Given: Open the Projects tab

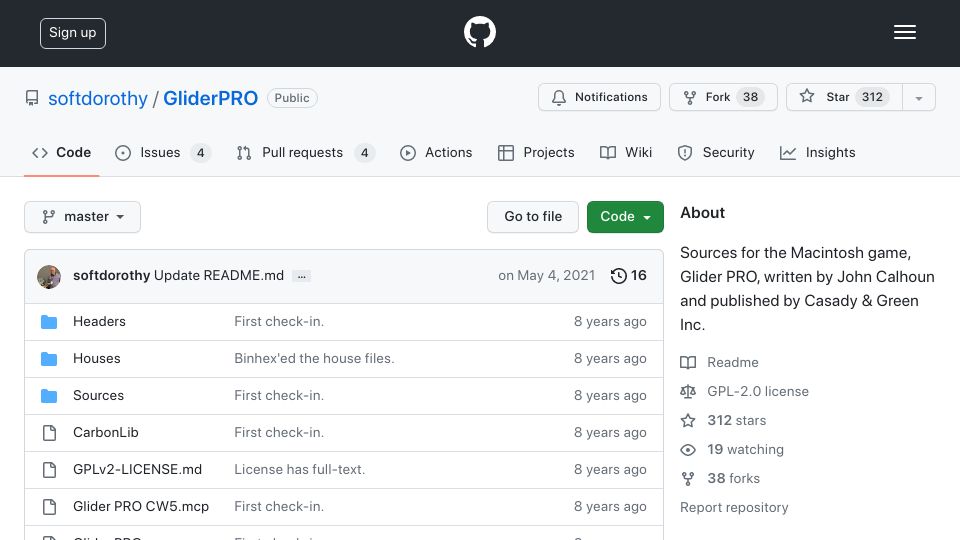Looking at the screenshot, I should tap(536, 152).
